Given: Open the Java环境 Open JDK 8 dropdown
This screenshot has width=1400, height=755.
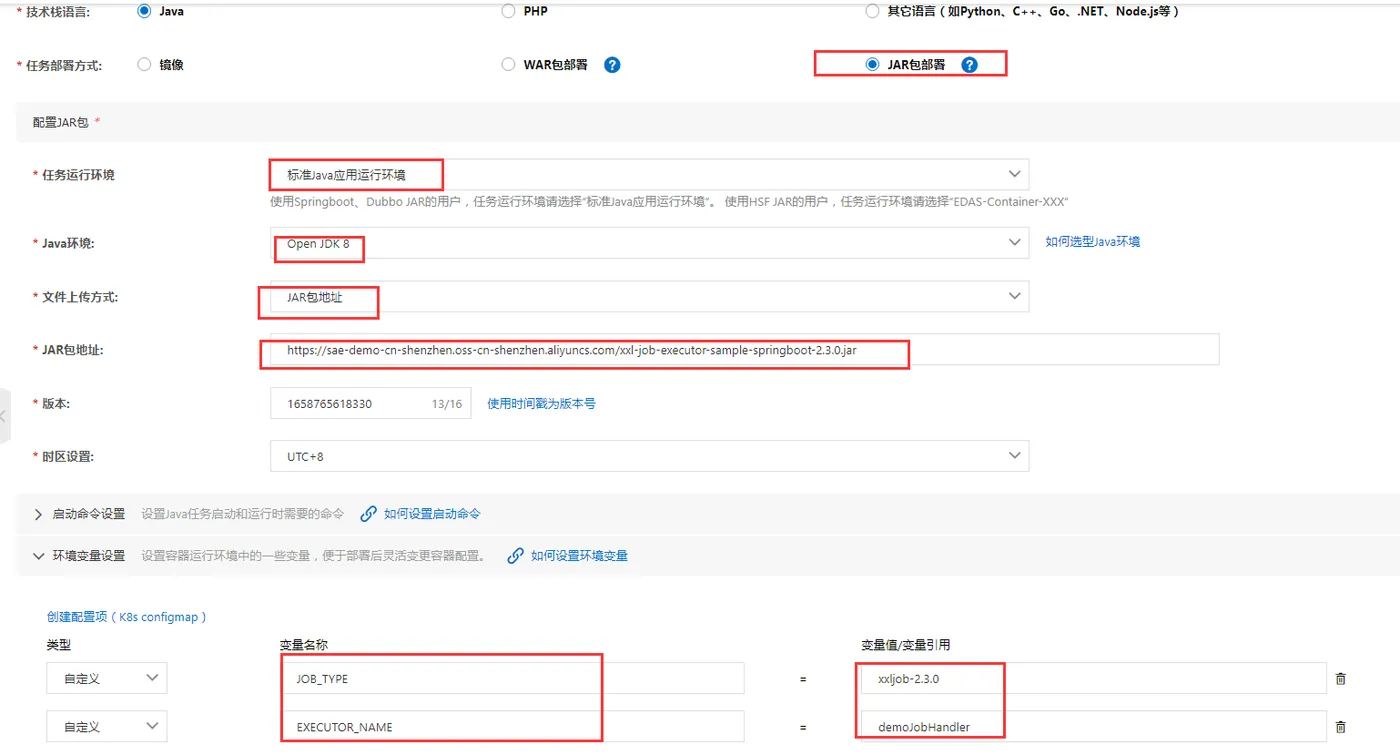Looking at the screenshot, I should click(x=650, y=243).
